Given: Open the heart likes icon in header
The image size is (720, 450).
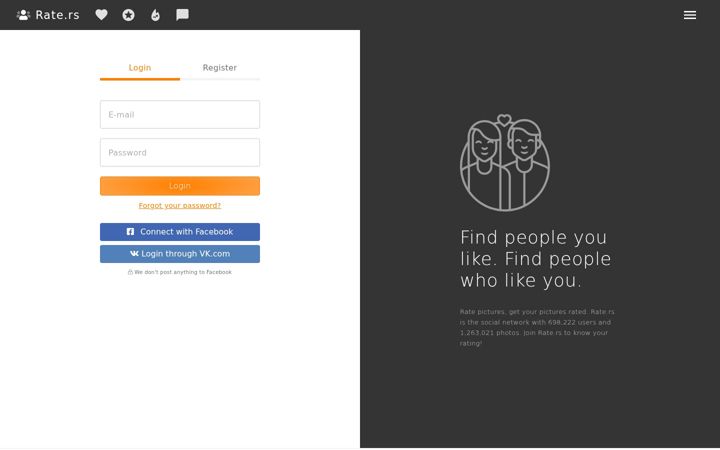Looking at the screenshot, I should point(101,15).
